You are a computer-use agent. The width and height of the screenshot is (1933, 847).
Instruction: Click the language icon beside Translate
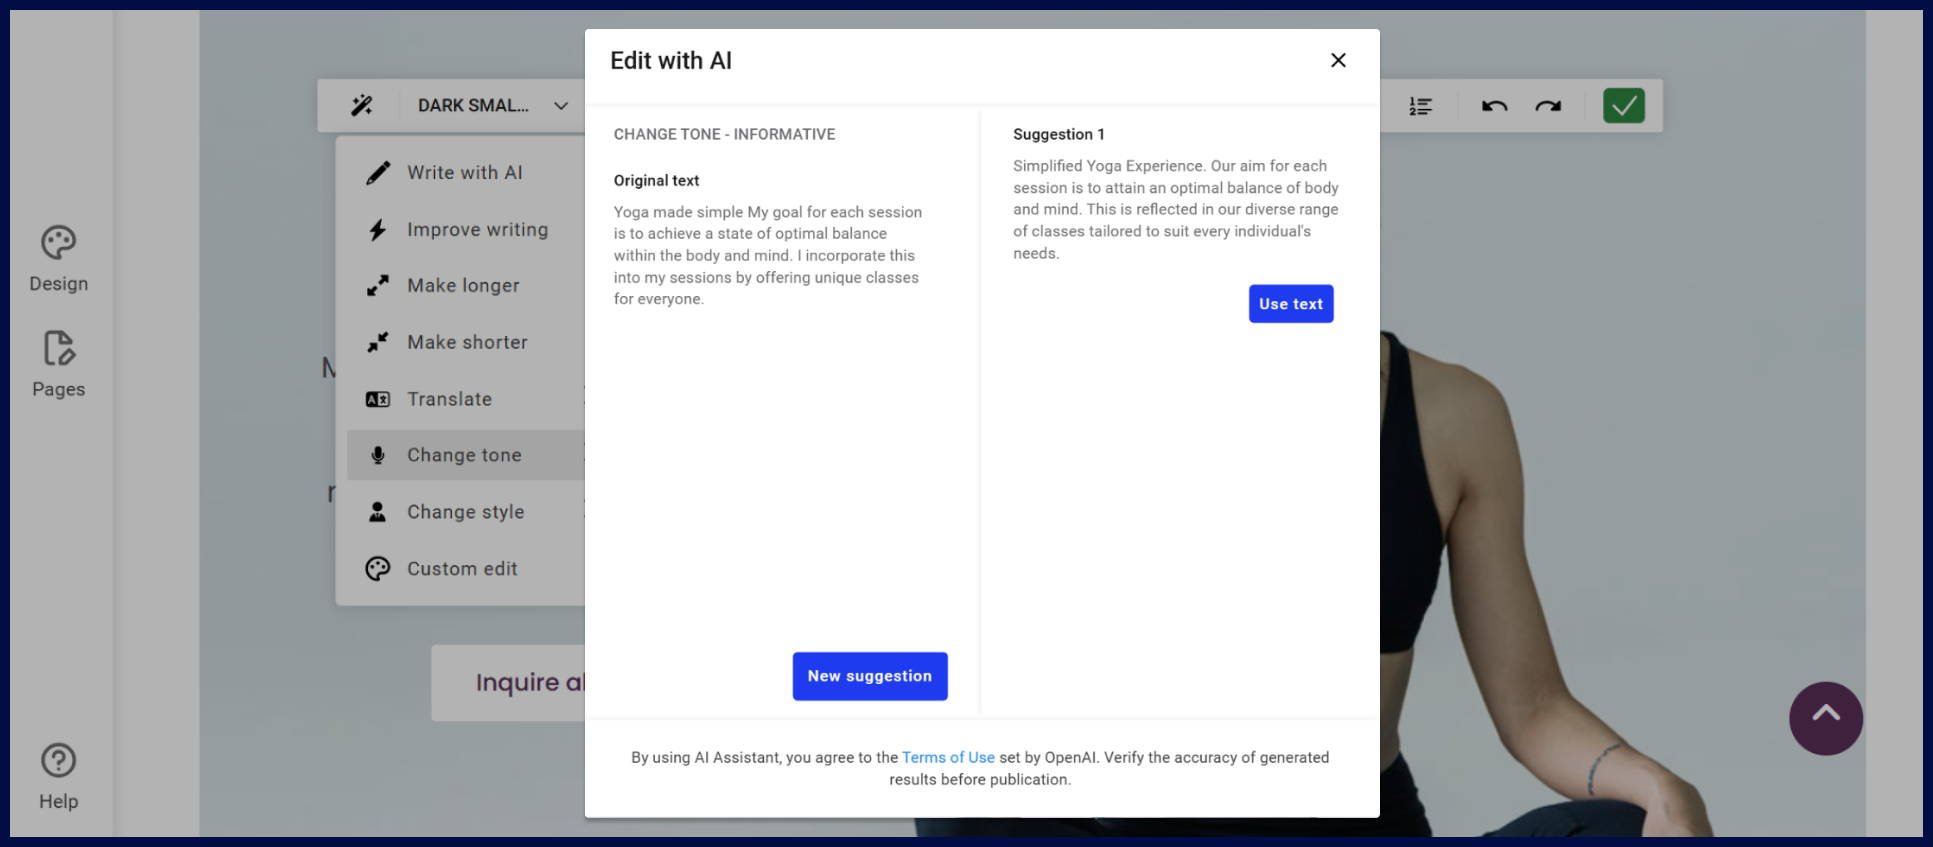coord(378,399)
